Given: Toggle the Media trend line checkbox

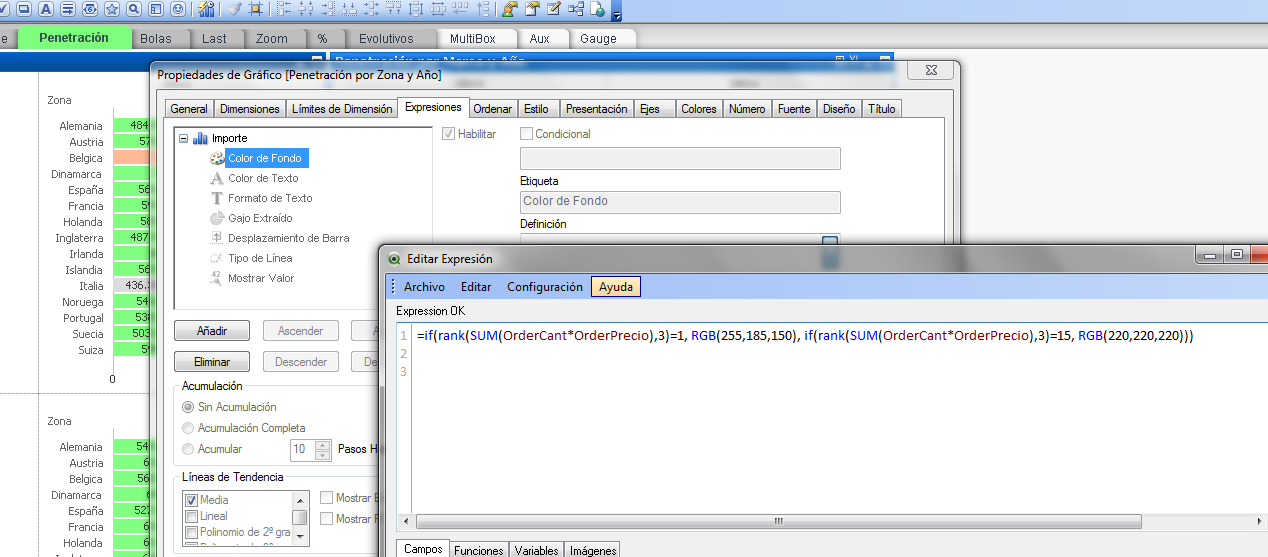Looking at the screenshot, I should (191, 500).
